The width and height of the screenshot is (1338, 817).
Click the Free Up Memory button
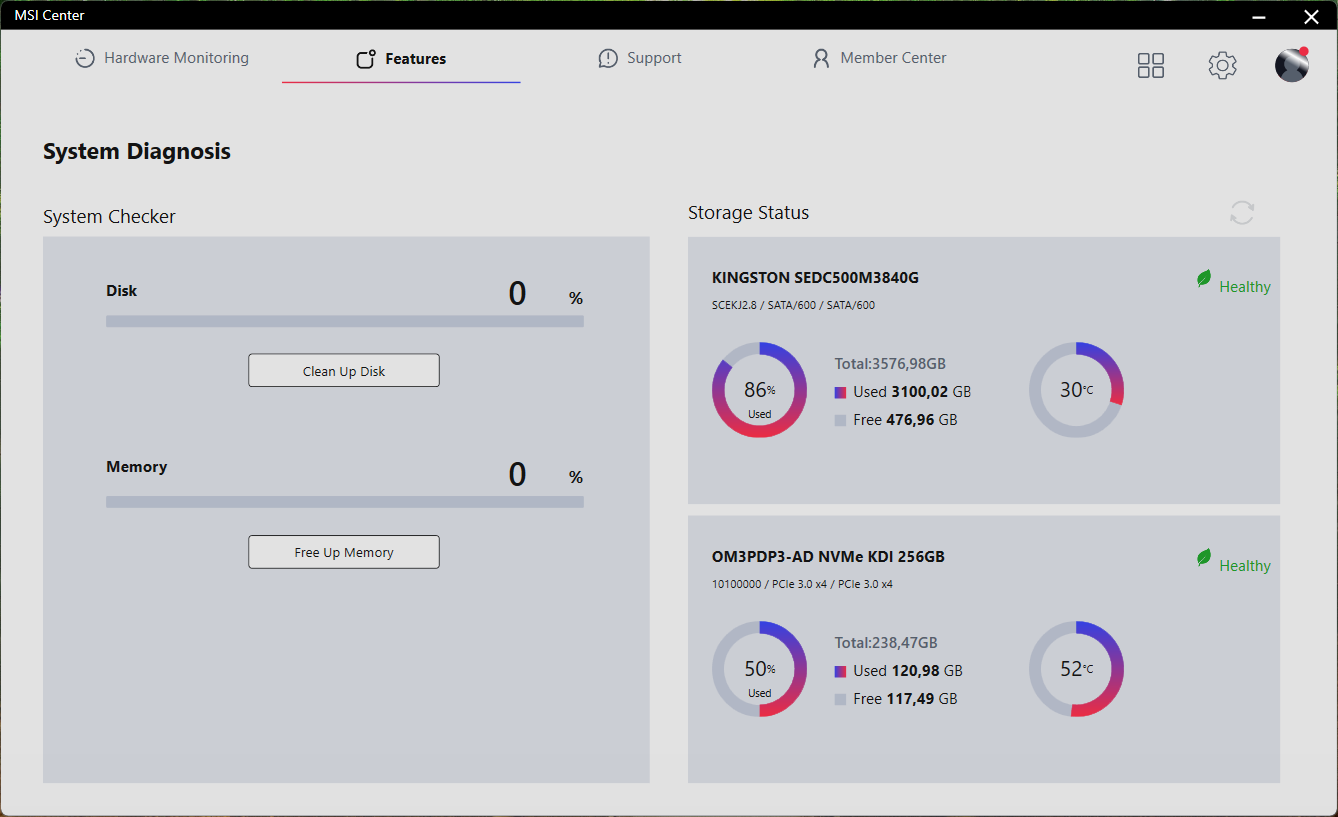pyautogui.click(x=344, y=552)
